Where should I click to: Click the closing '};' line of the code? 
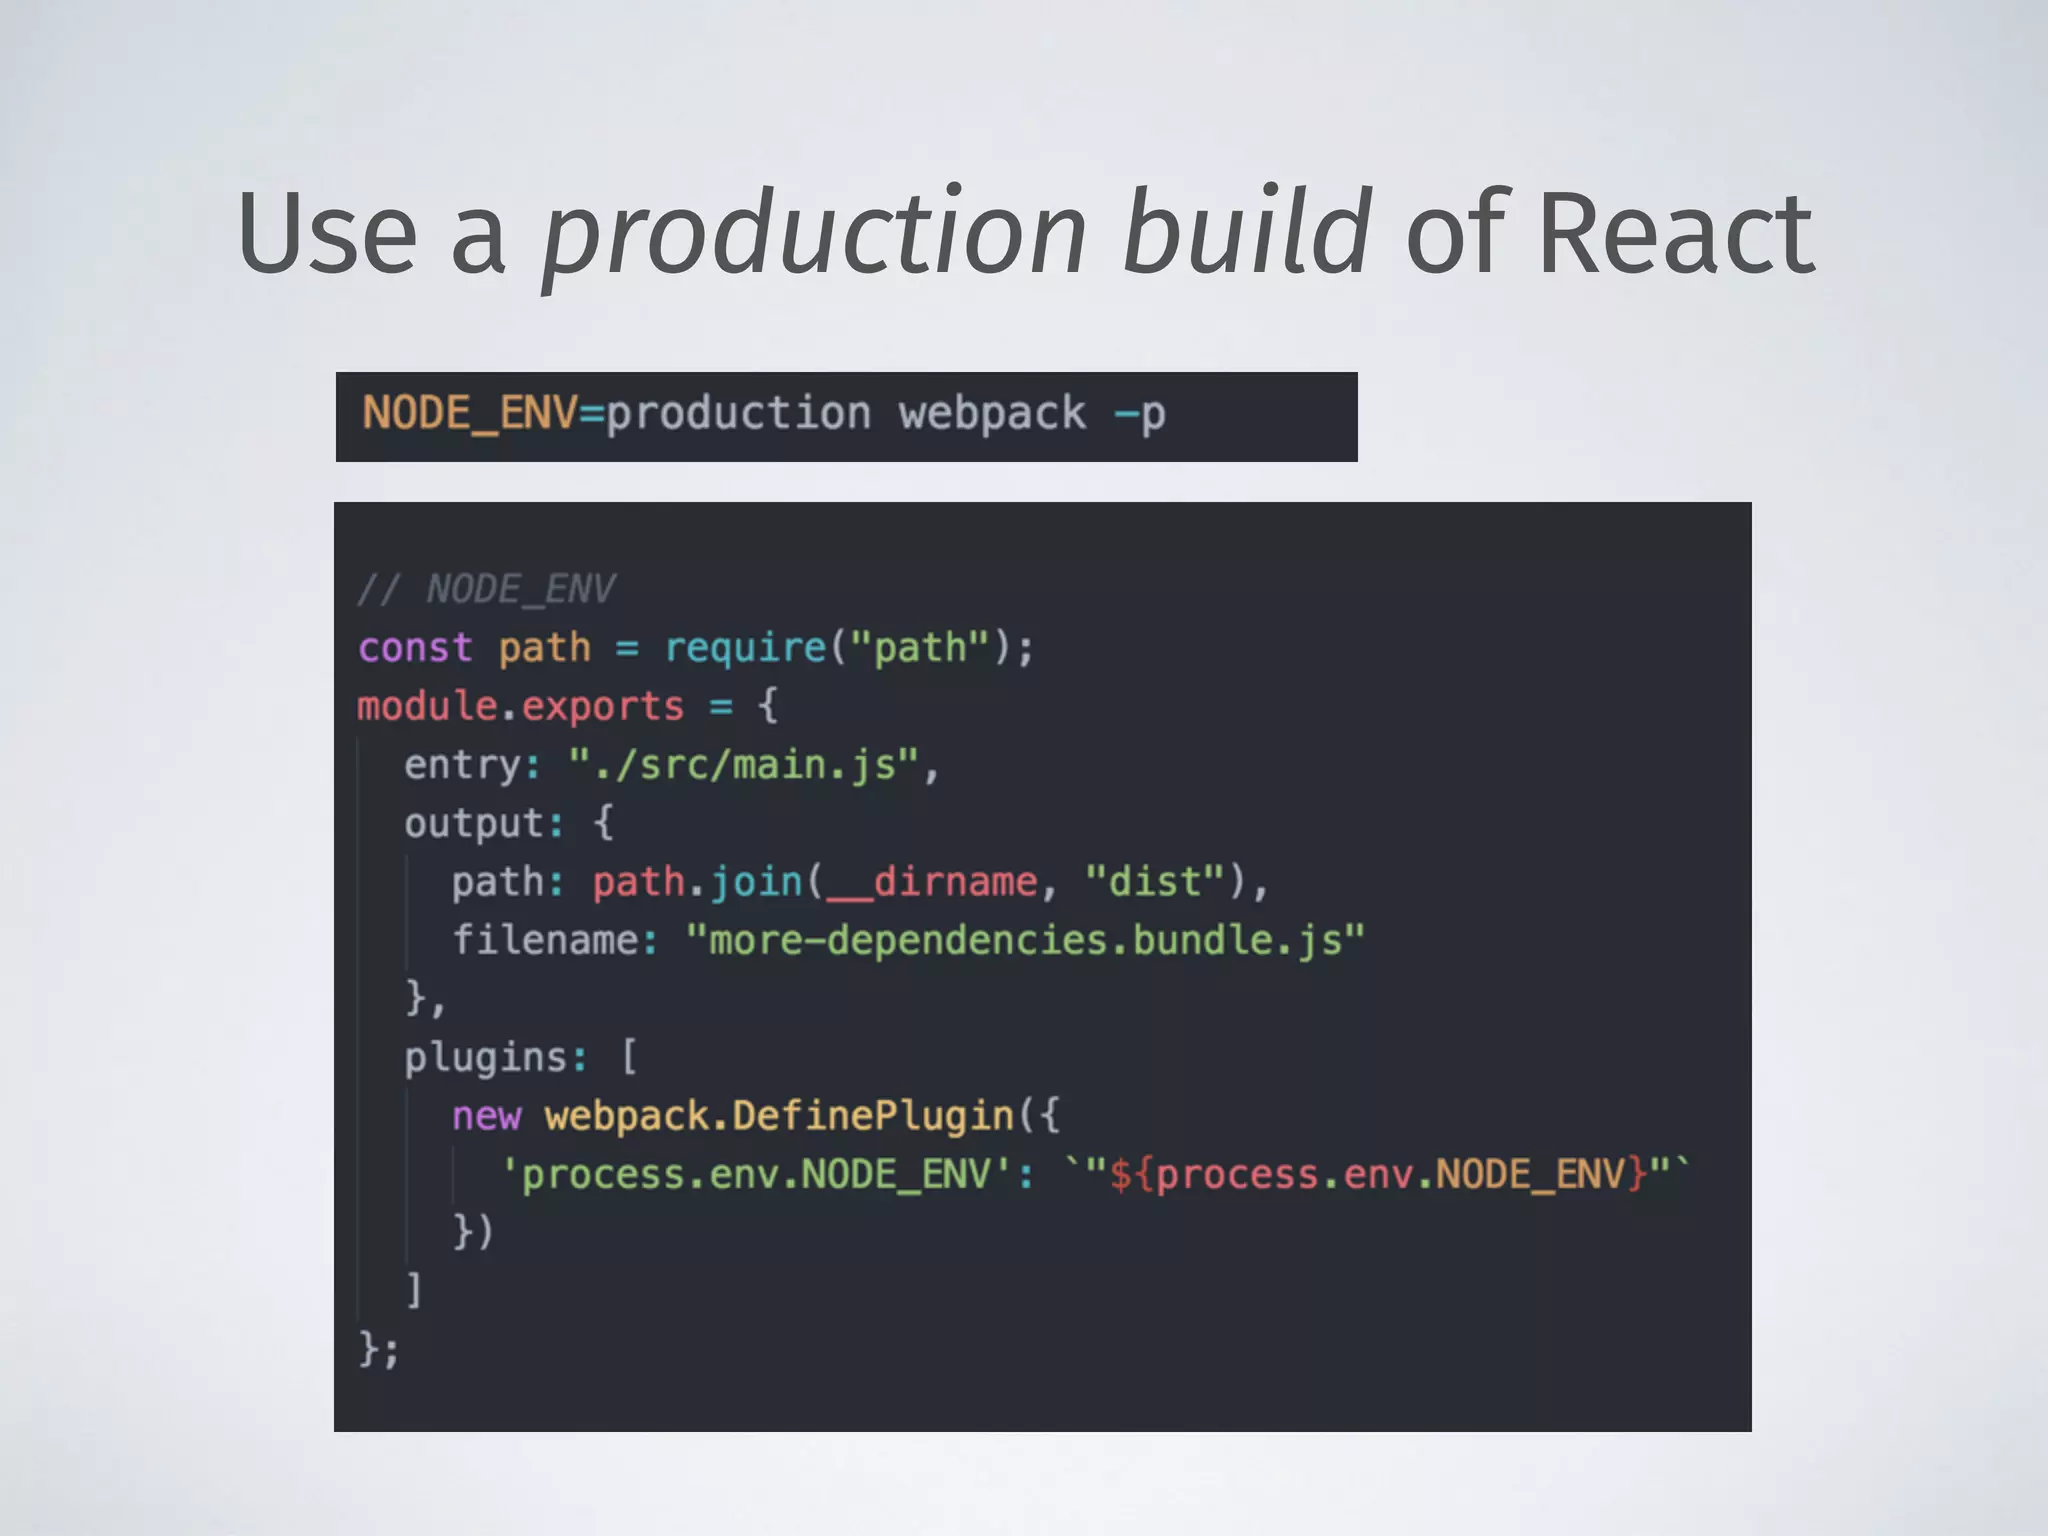pos(379,1349)
